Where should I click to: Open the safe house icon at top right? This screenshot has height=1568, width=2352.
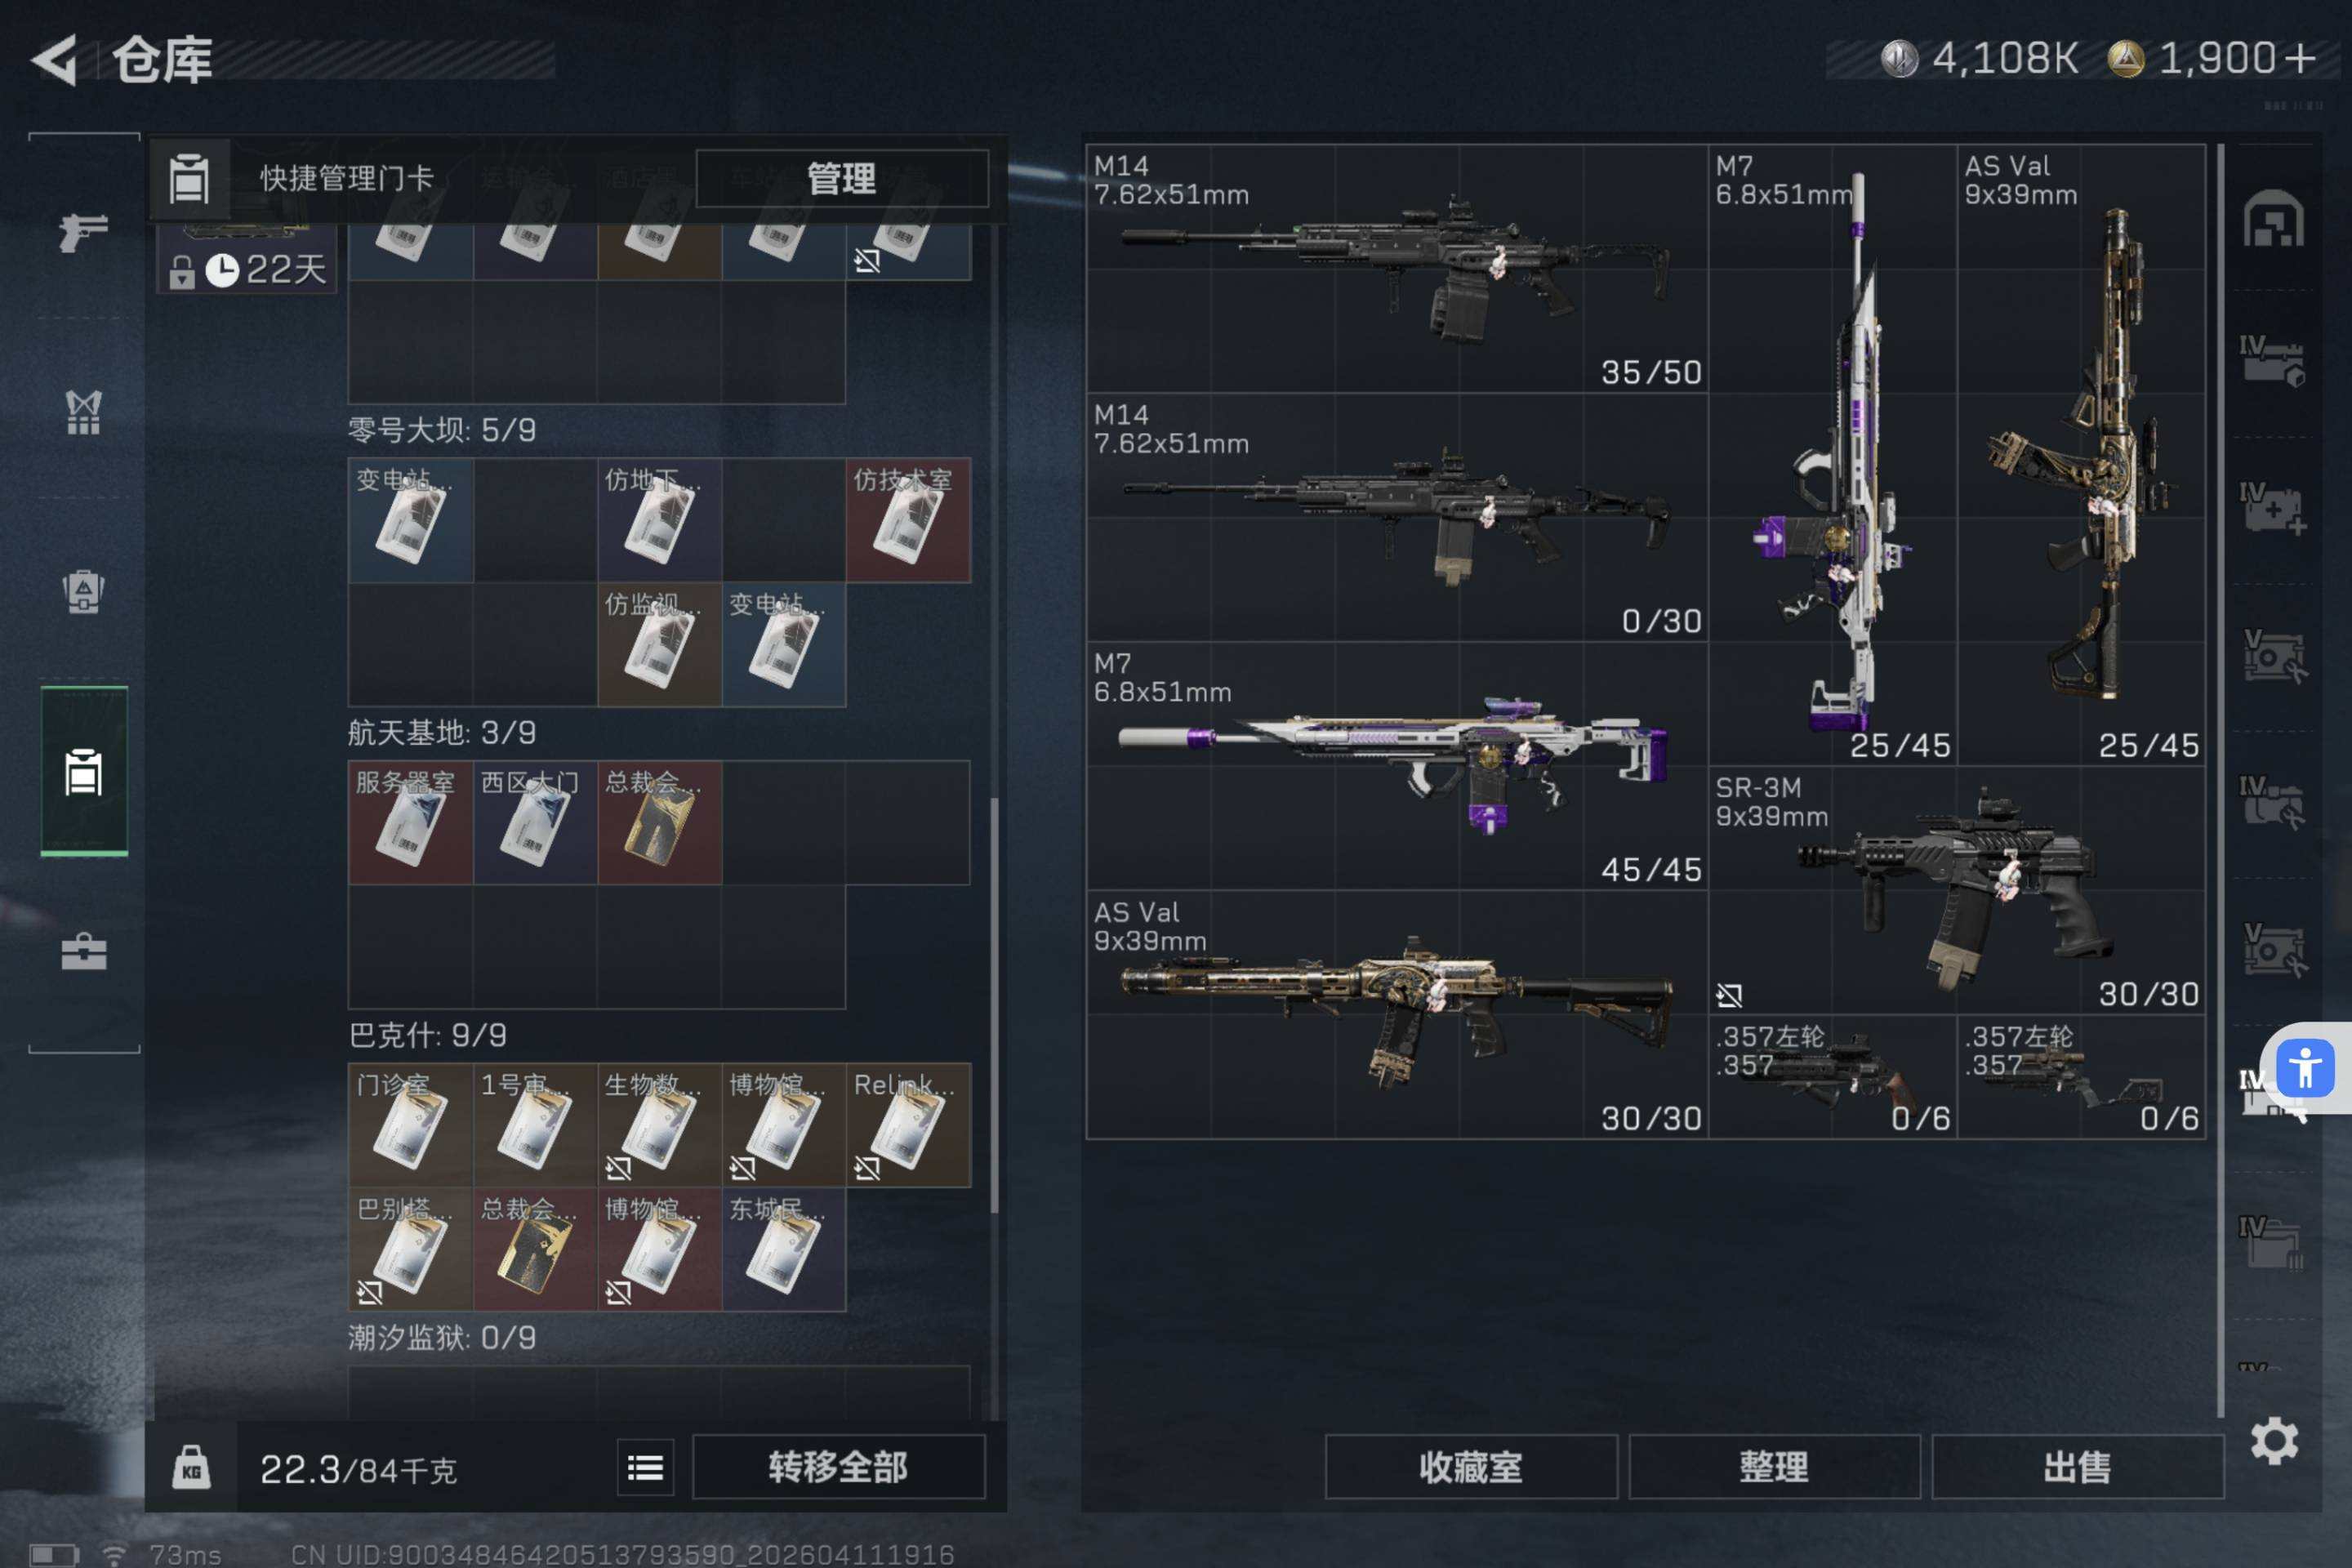click(x=2273, y=218)
